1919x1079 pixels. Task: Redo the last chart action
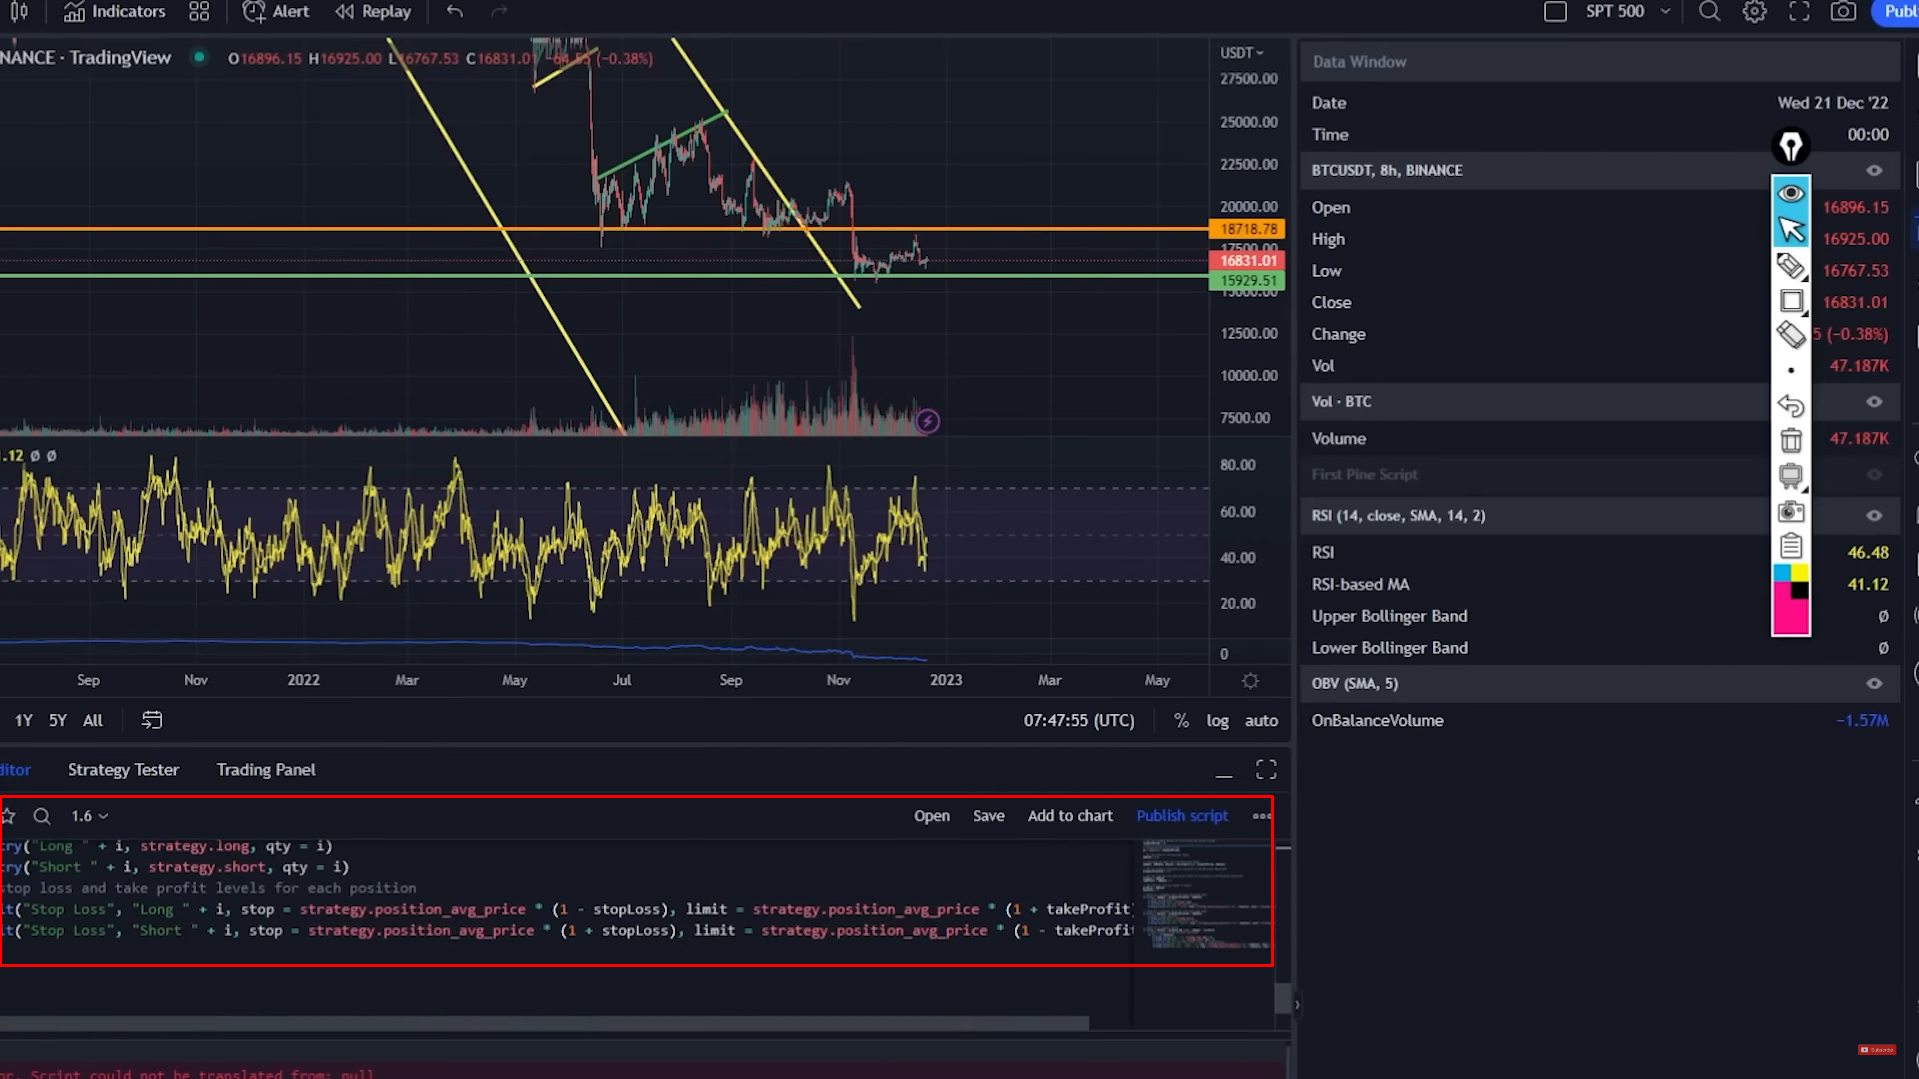click(499, 12)
